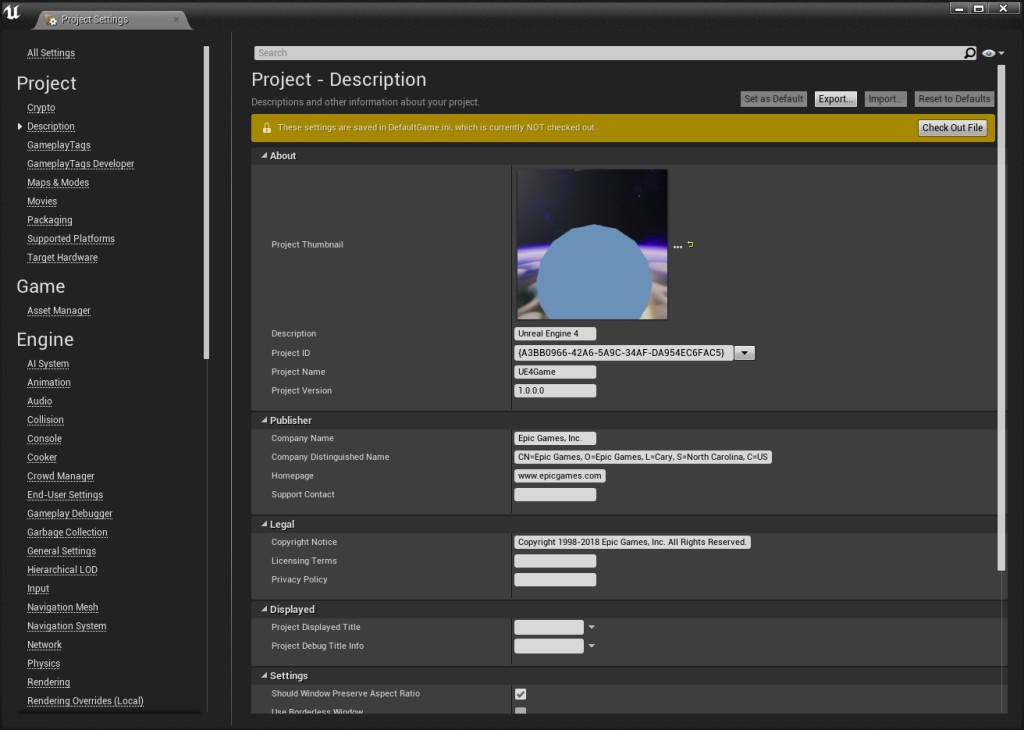Open GameplayTags settings

click(x=59, y=145)
